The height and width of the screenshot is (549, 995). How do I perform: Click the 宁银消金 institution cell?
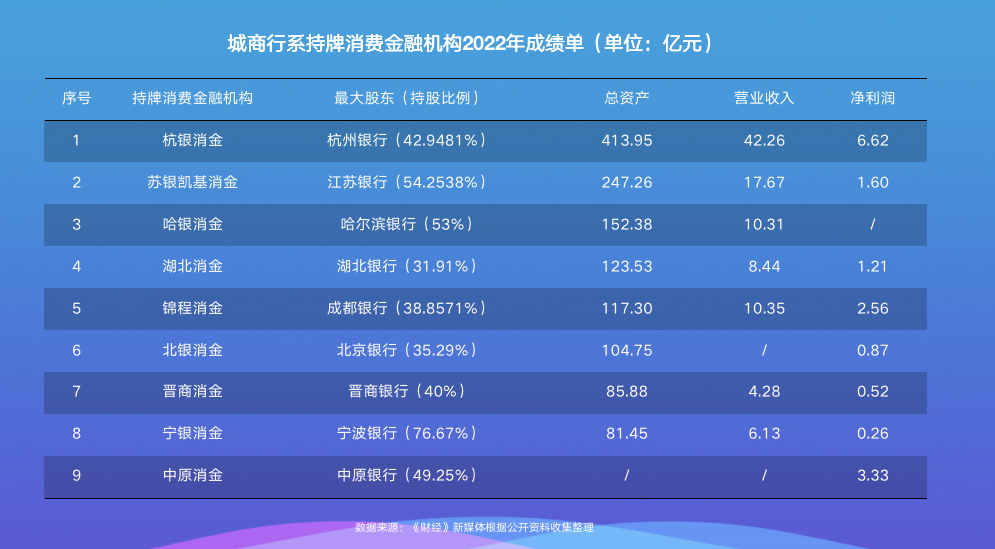(x=192, y=433)
